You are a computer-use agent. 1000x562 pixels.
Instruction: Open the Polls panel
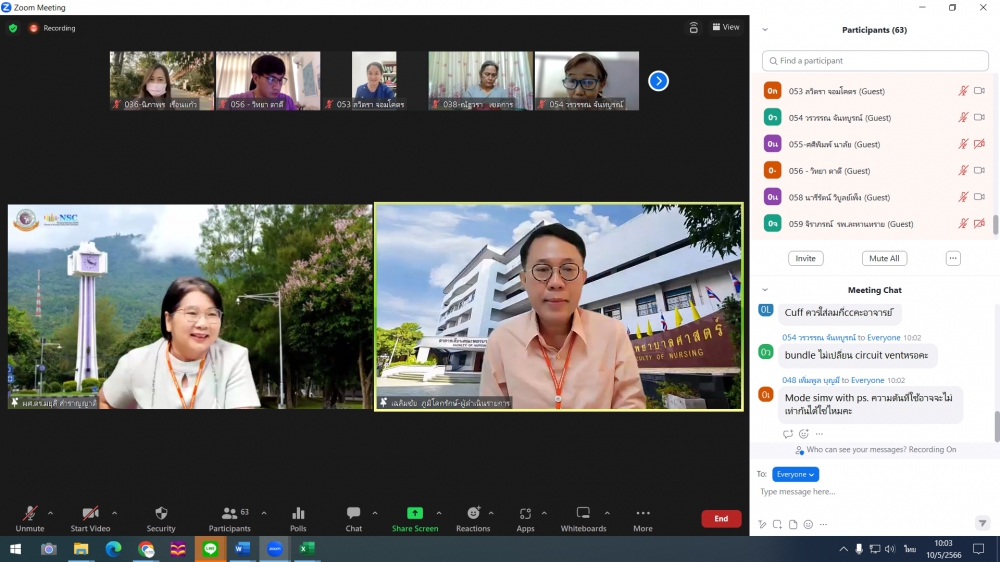coord(298,517)
